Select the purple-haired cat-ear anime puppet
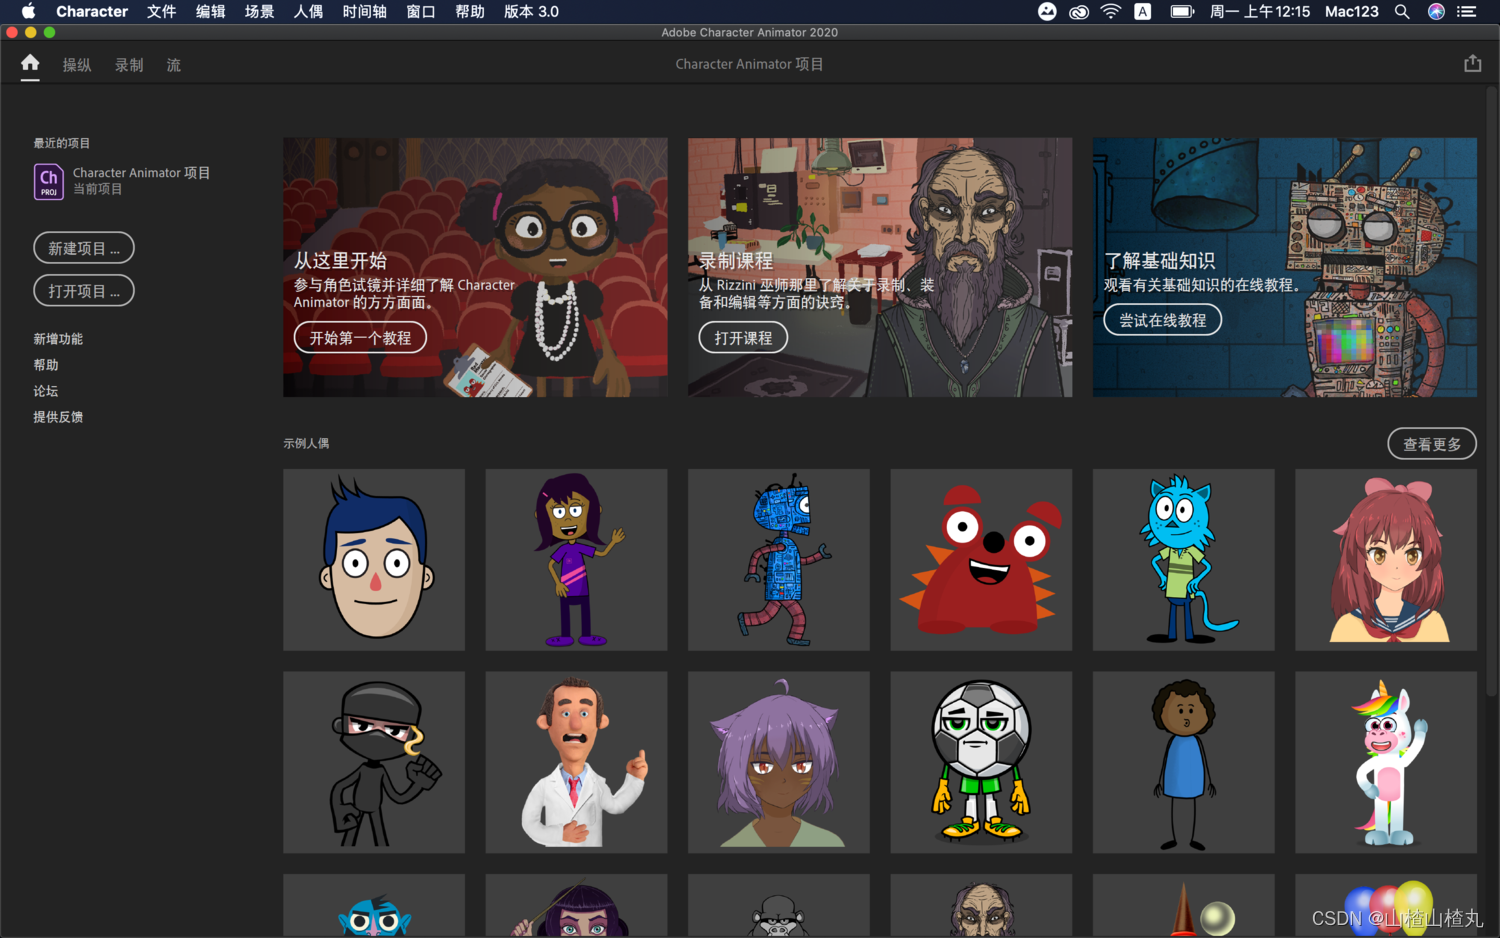 pos(779,762)
